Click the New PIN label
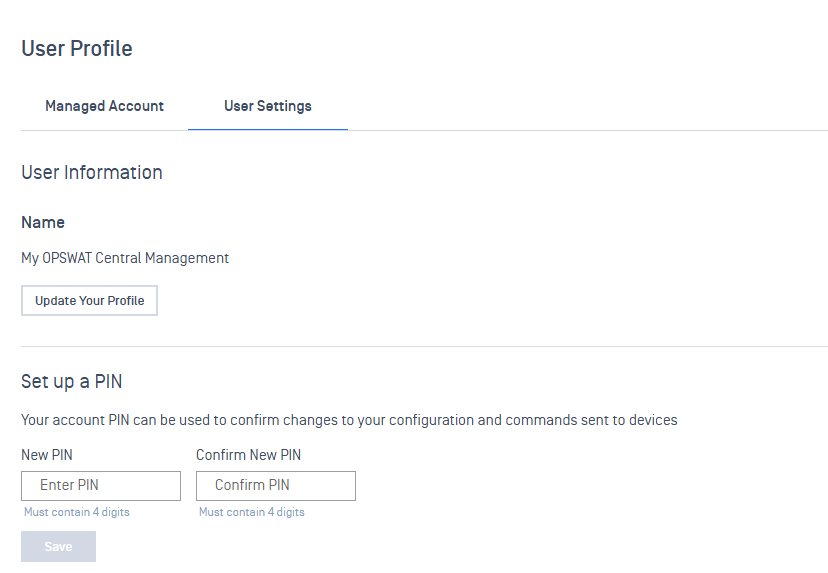828x573 pixels. (x=47, y=455)
